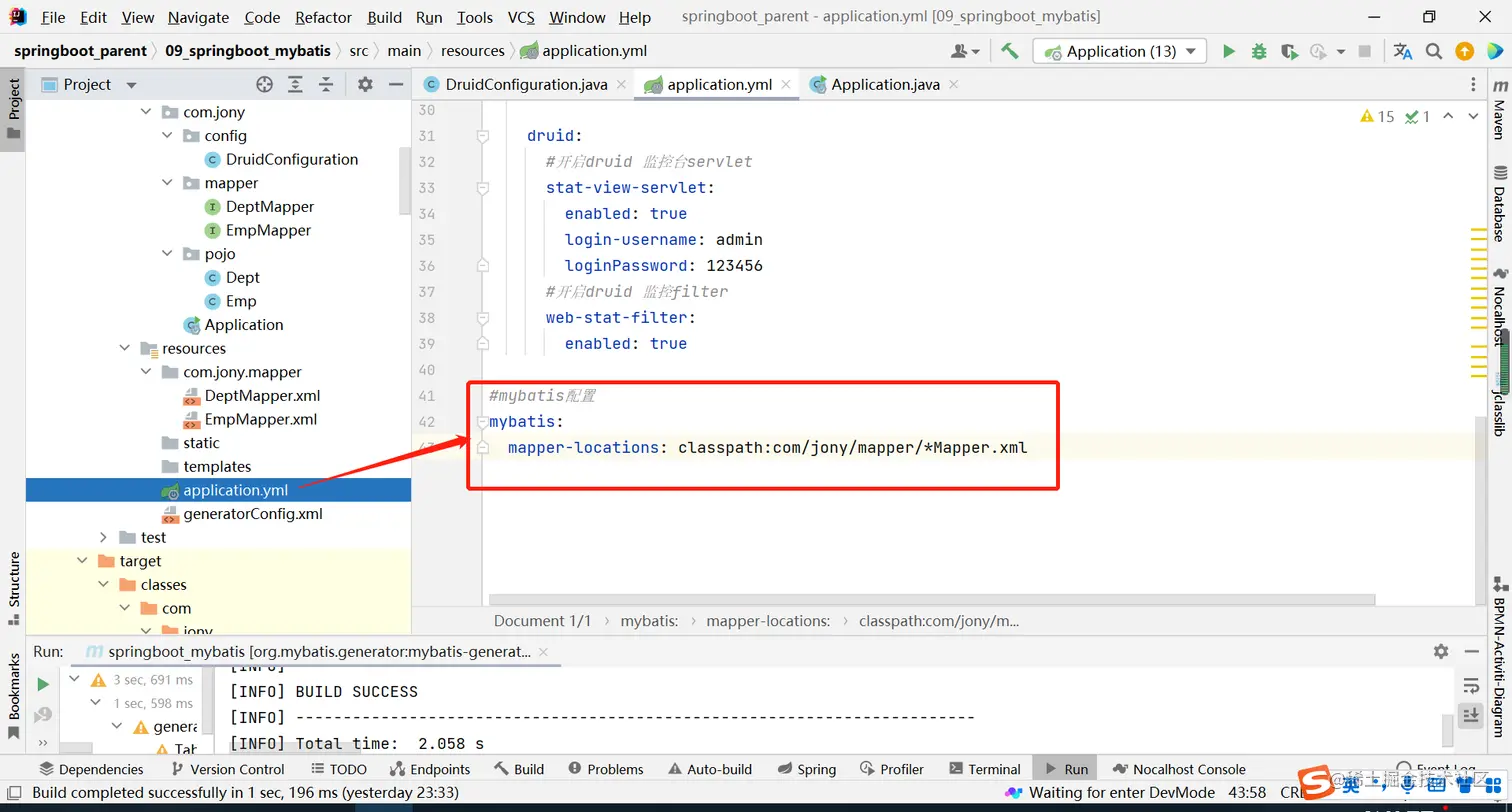Collapse the resources folder node
Image resolution: width=1512 pixels, height=812 pixels.
pyautogui.click(x=125, y=348)
